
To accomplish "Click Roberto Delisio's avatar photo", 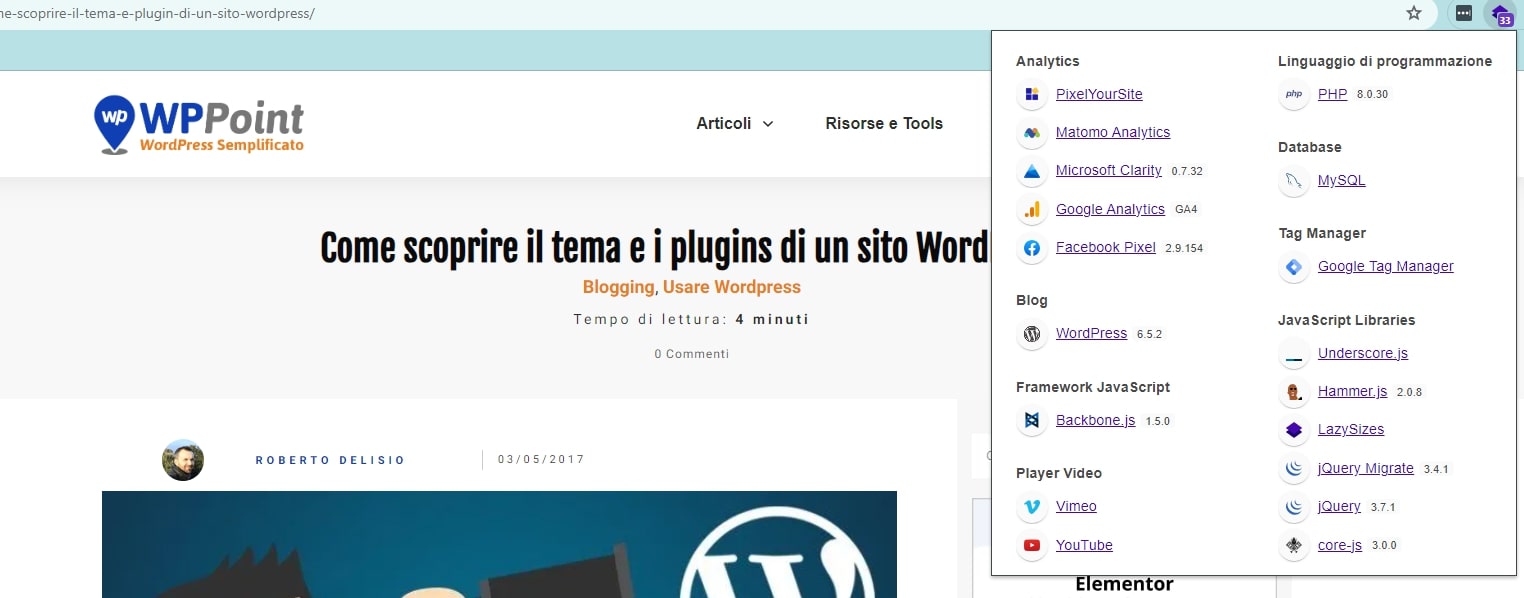I will [x=183, y=460].
